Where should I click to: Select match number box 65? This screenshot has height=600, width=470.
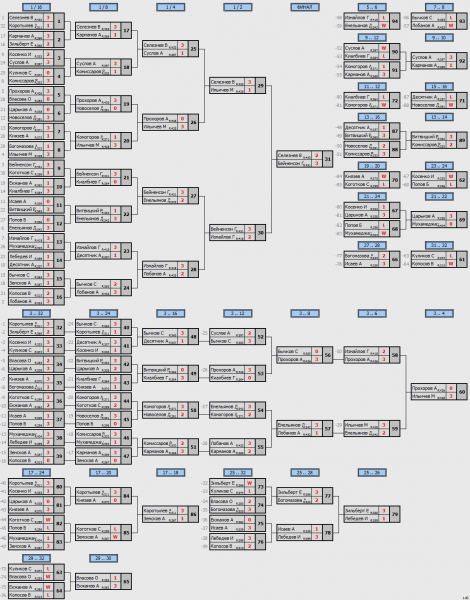pos(126,582)
